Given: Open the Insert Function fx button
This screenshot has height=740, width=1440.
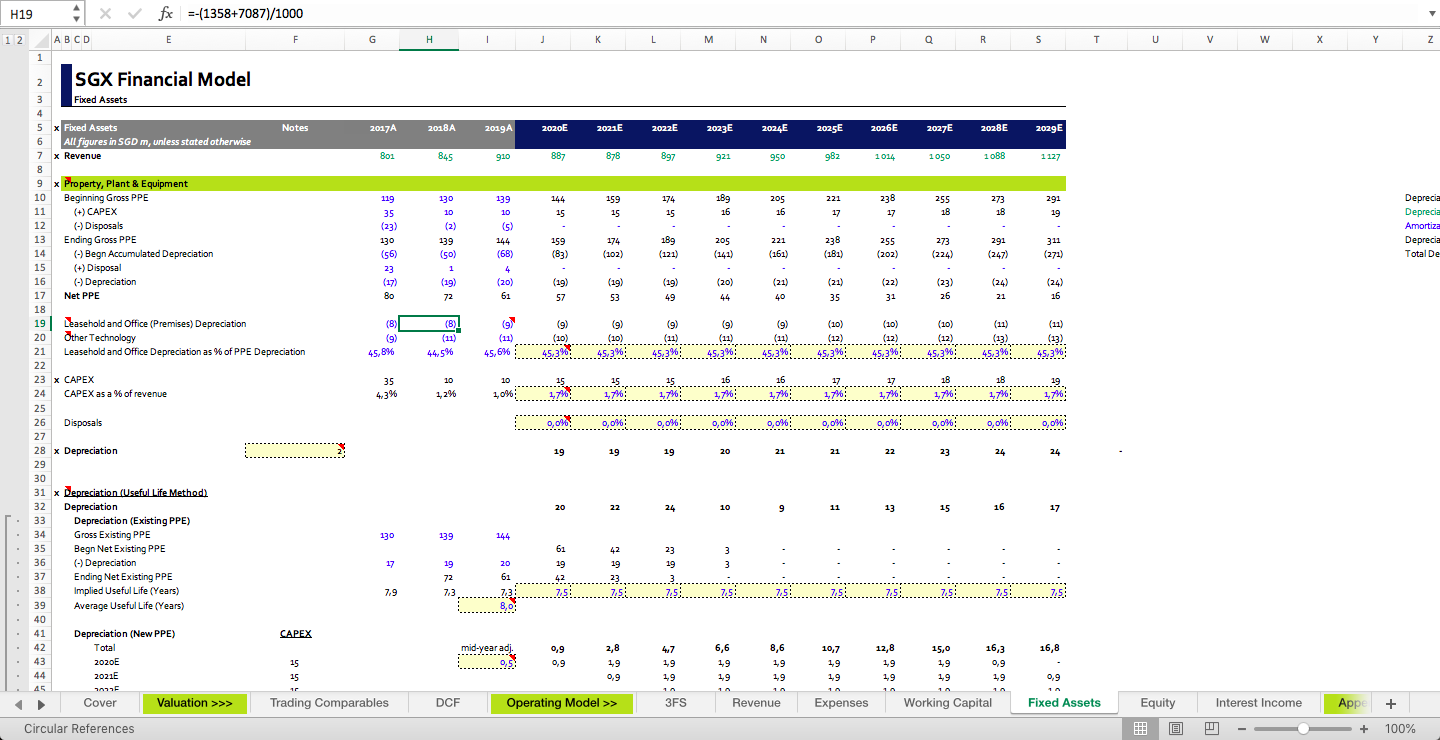Looking at the screenshot, I should (166, 14).
